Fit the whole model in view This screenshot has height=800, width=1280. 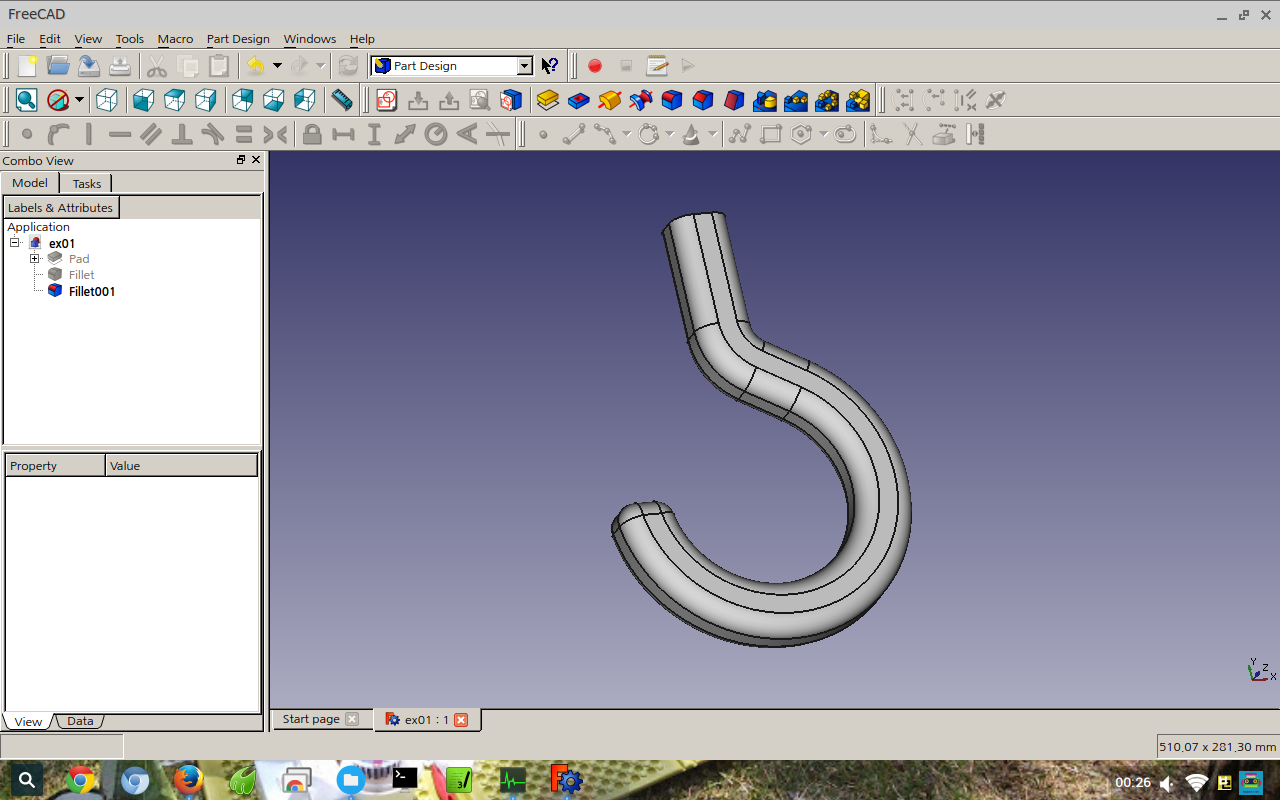(25, 100)
